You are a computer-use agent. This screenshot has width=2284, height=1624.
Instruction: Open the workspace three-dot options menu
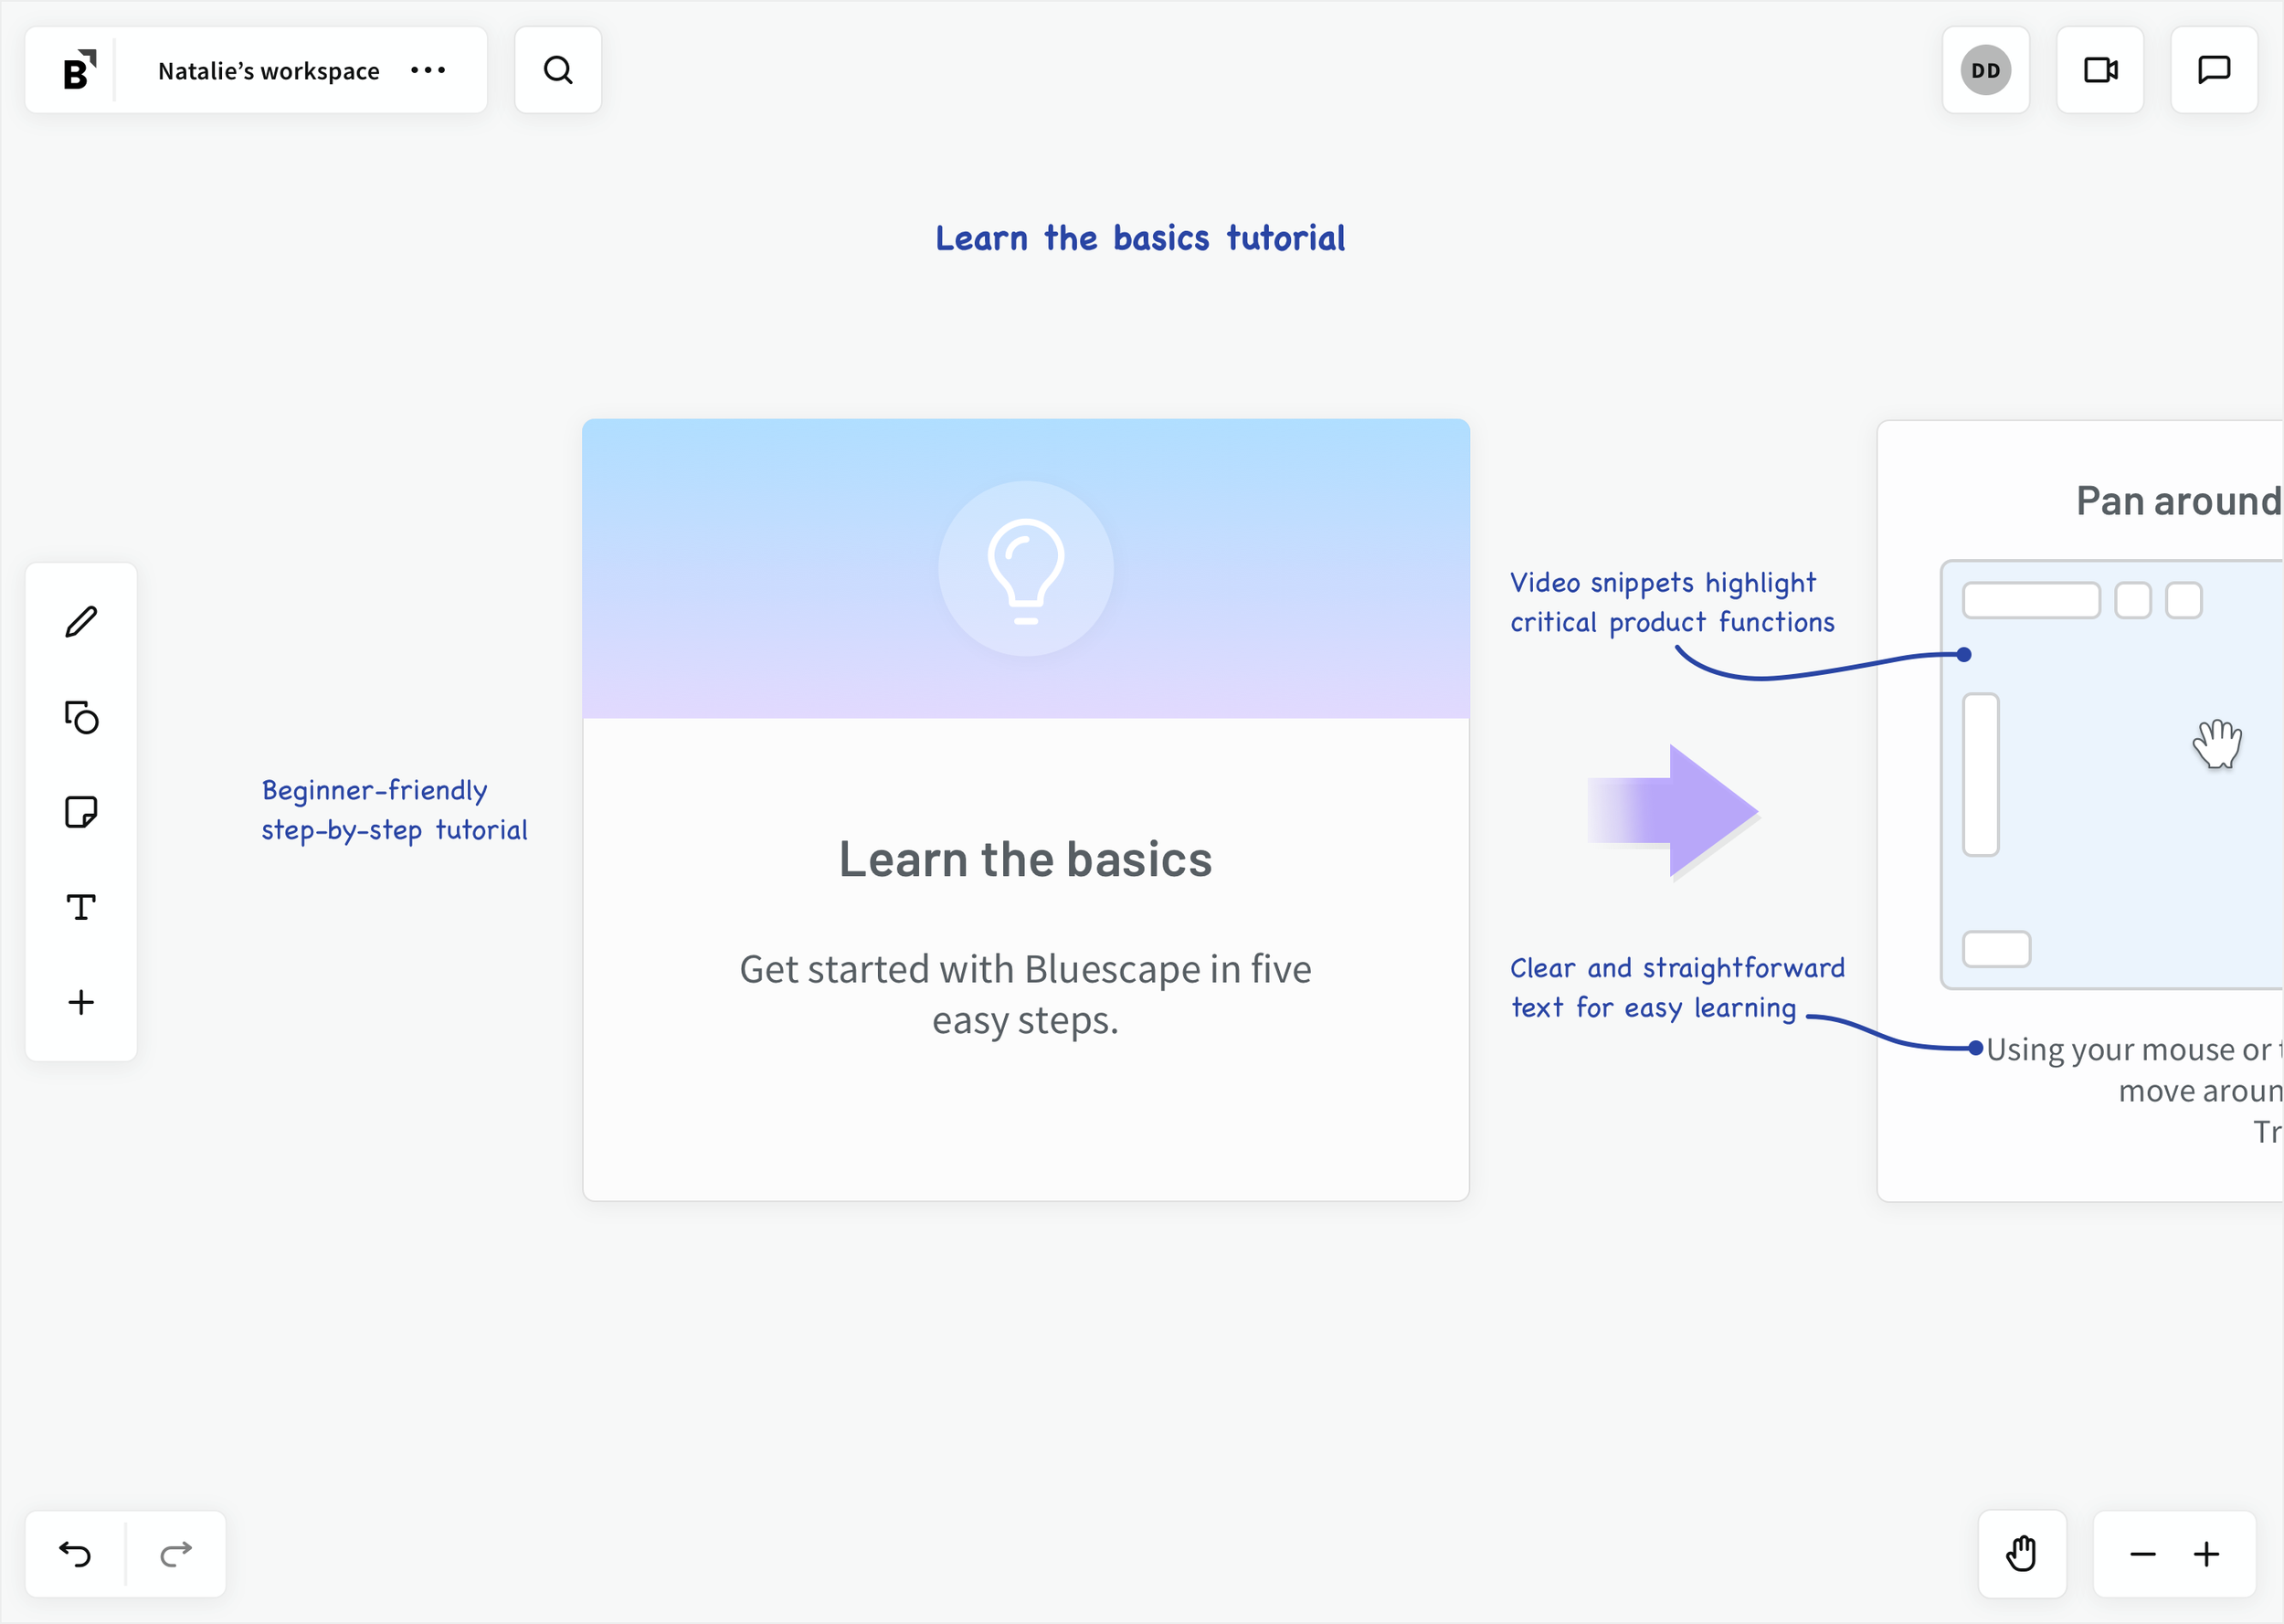(x=428, y=70)
